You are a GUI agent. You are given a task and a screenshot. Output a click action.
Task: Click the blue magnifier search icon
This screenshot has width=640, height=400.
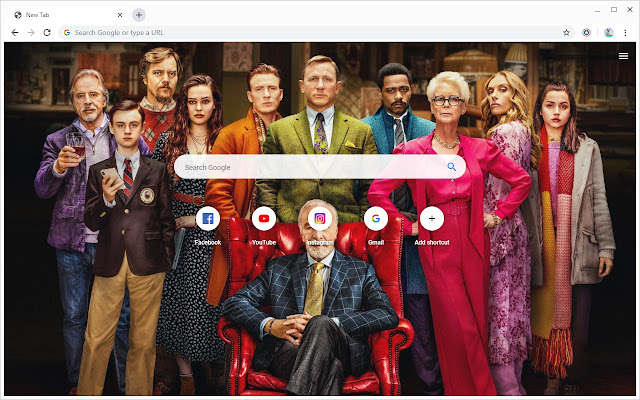tap(451, 167)
